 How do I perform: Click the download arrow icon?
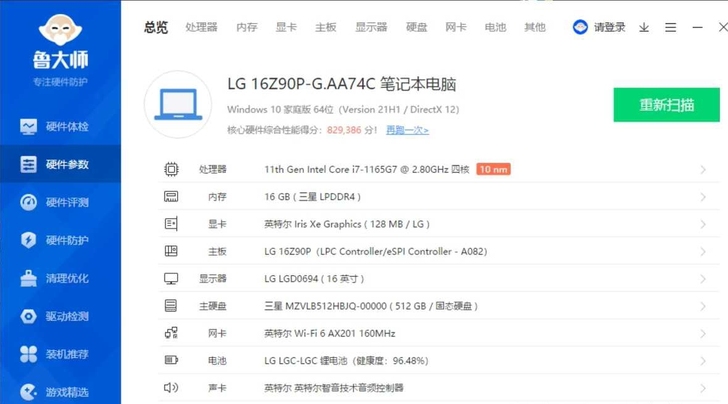(x=644, y=28)
